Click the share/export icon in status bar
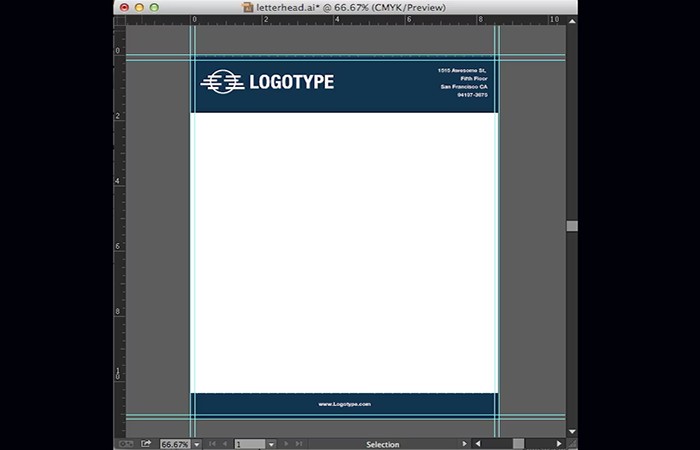The image size is (700, 450). point(146,444)
